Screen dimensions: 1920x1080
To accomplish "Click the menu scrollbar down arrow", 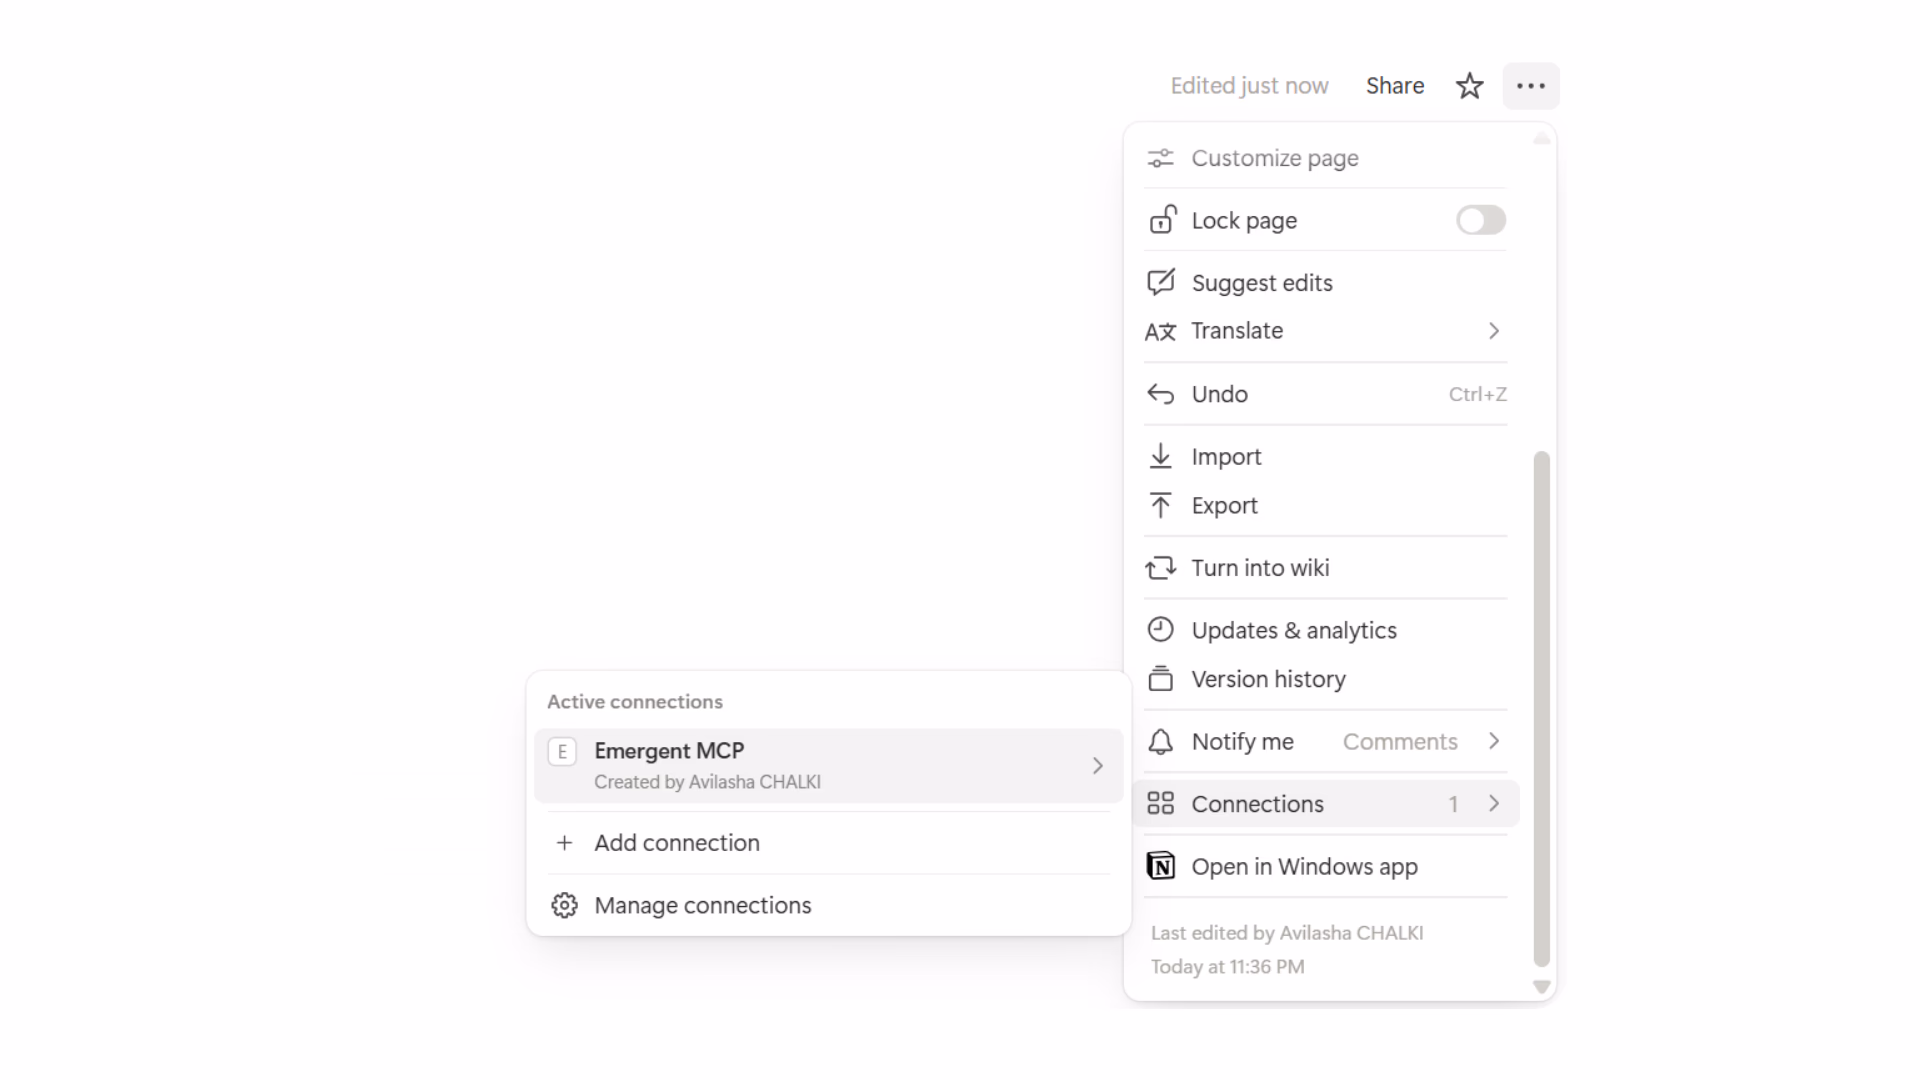I will coord(1542,987).
